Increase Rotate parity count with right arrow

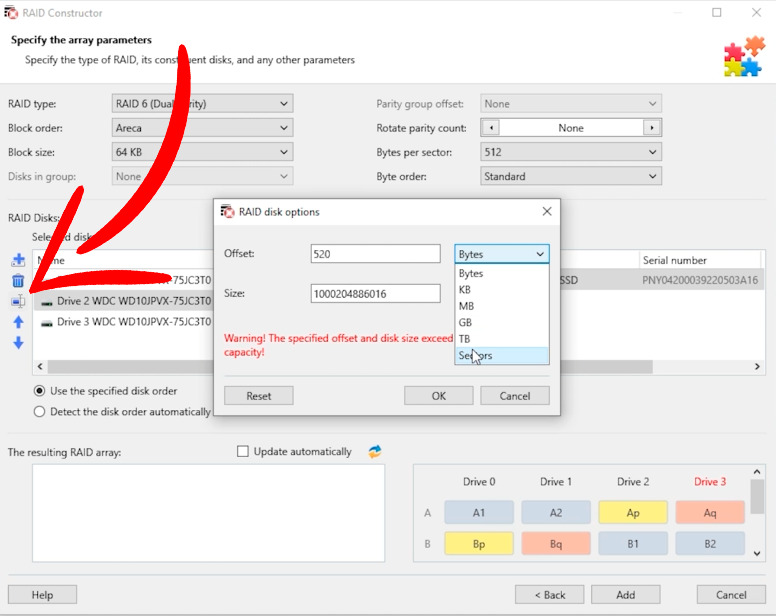click(652, 128)
